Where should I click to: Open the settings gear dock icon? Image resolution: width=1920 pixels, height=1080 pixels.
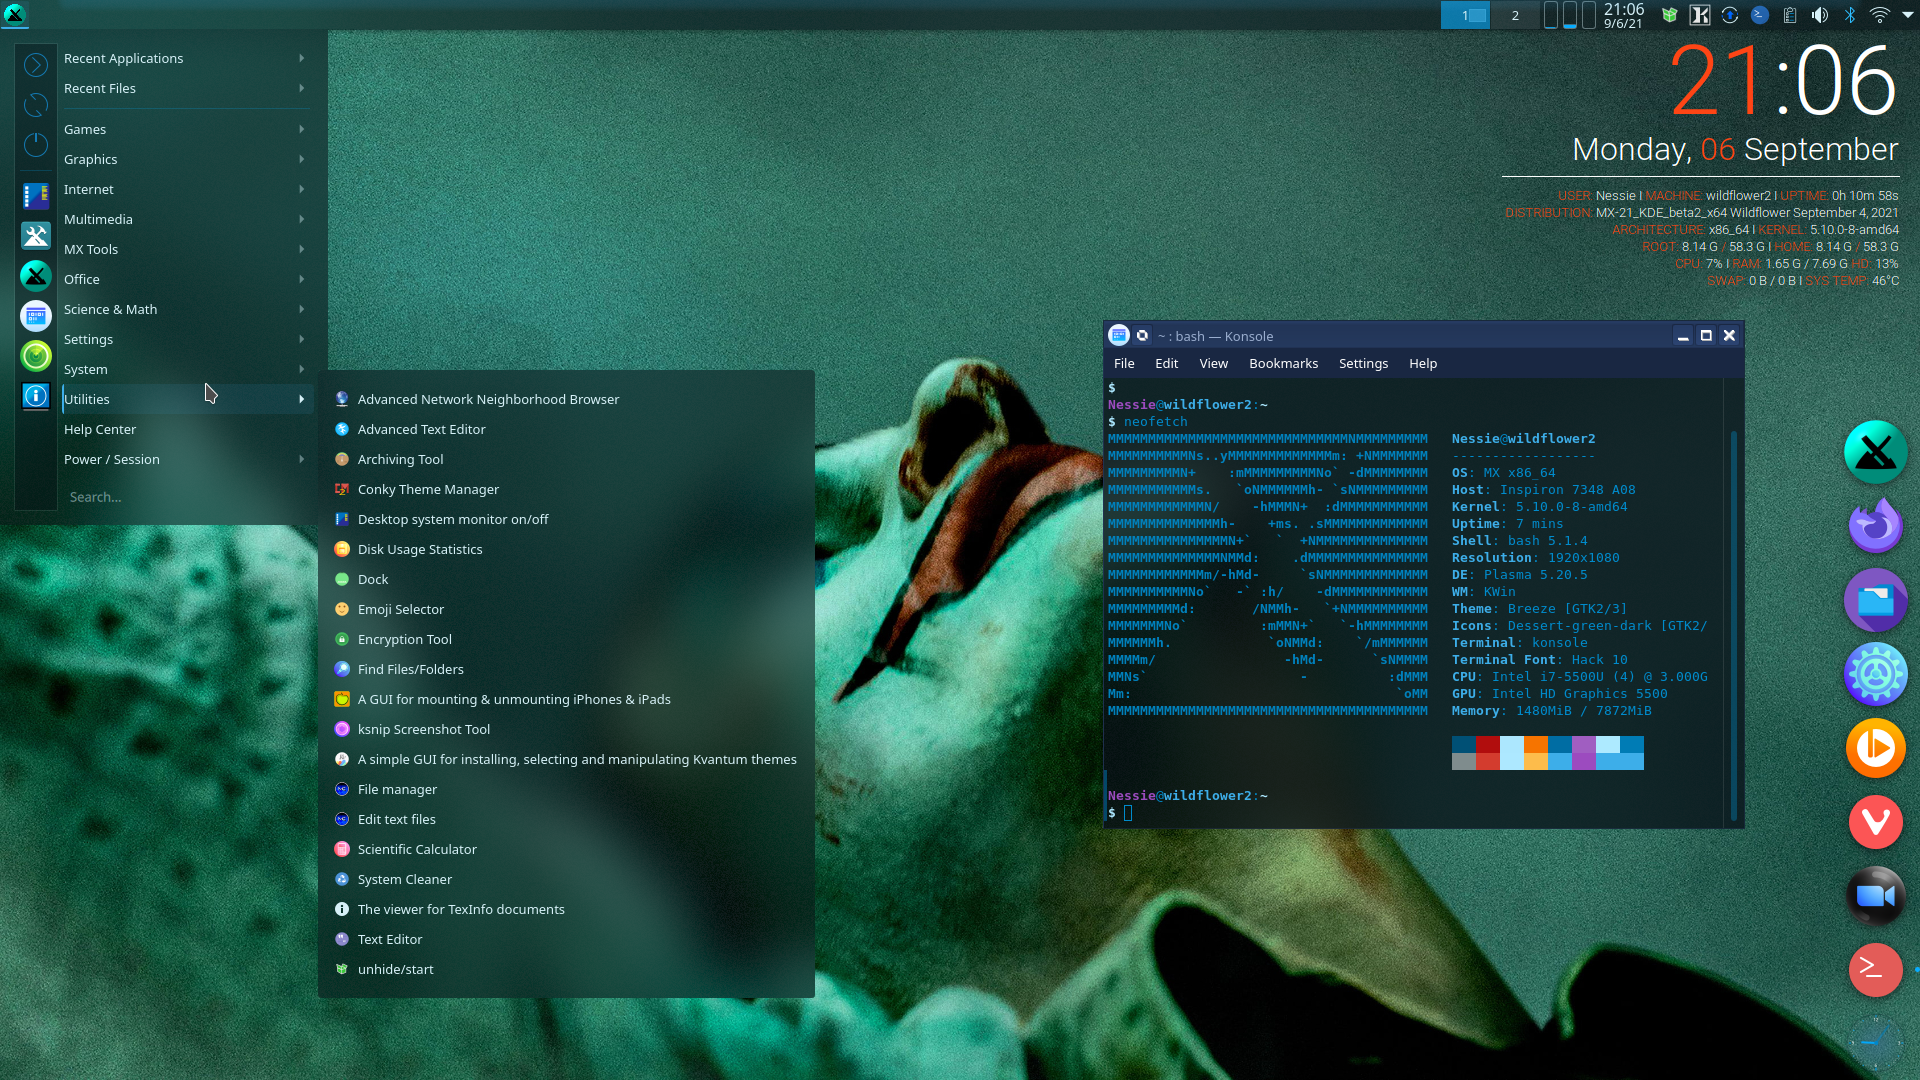pyautogui.click(x=1875, y=674)
